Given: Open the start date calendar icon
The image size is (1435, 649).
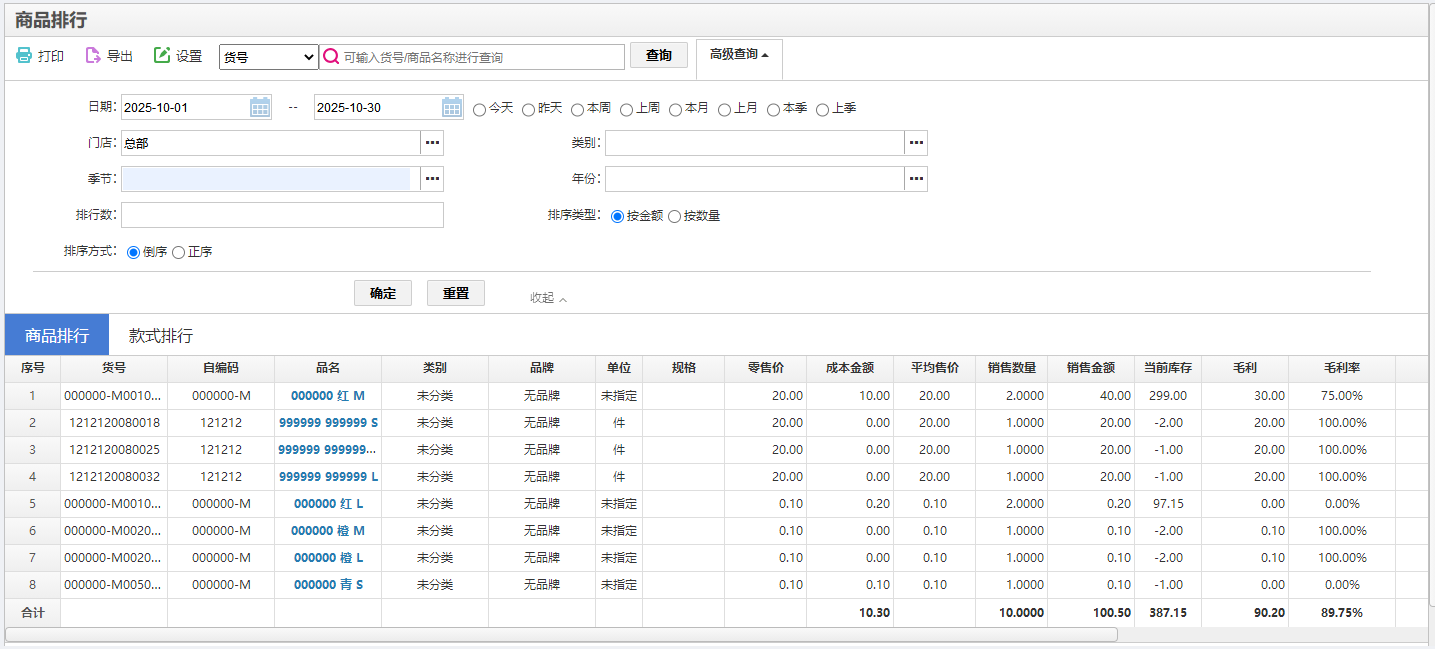Looking at the screenshot, I should point(260,107).
